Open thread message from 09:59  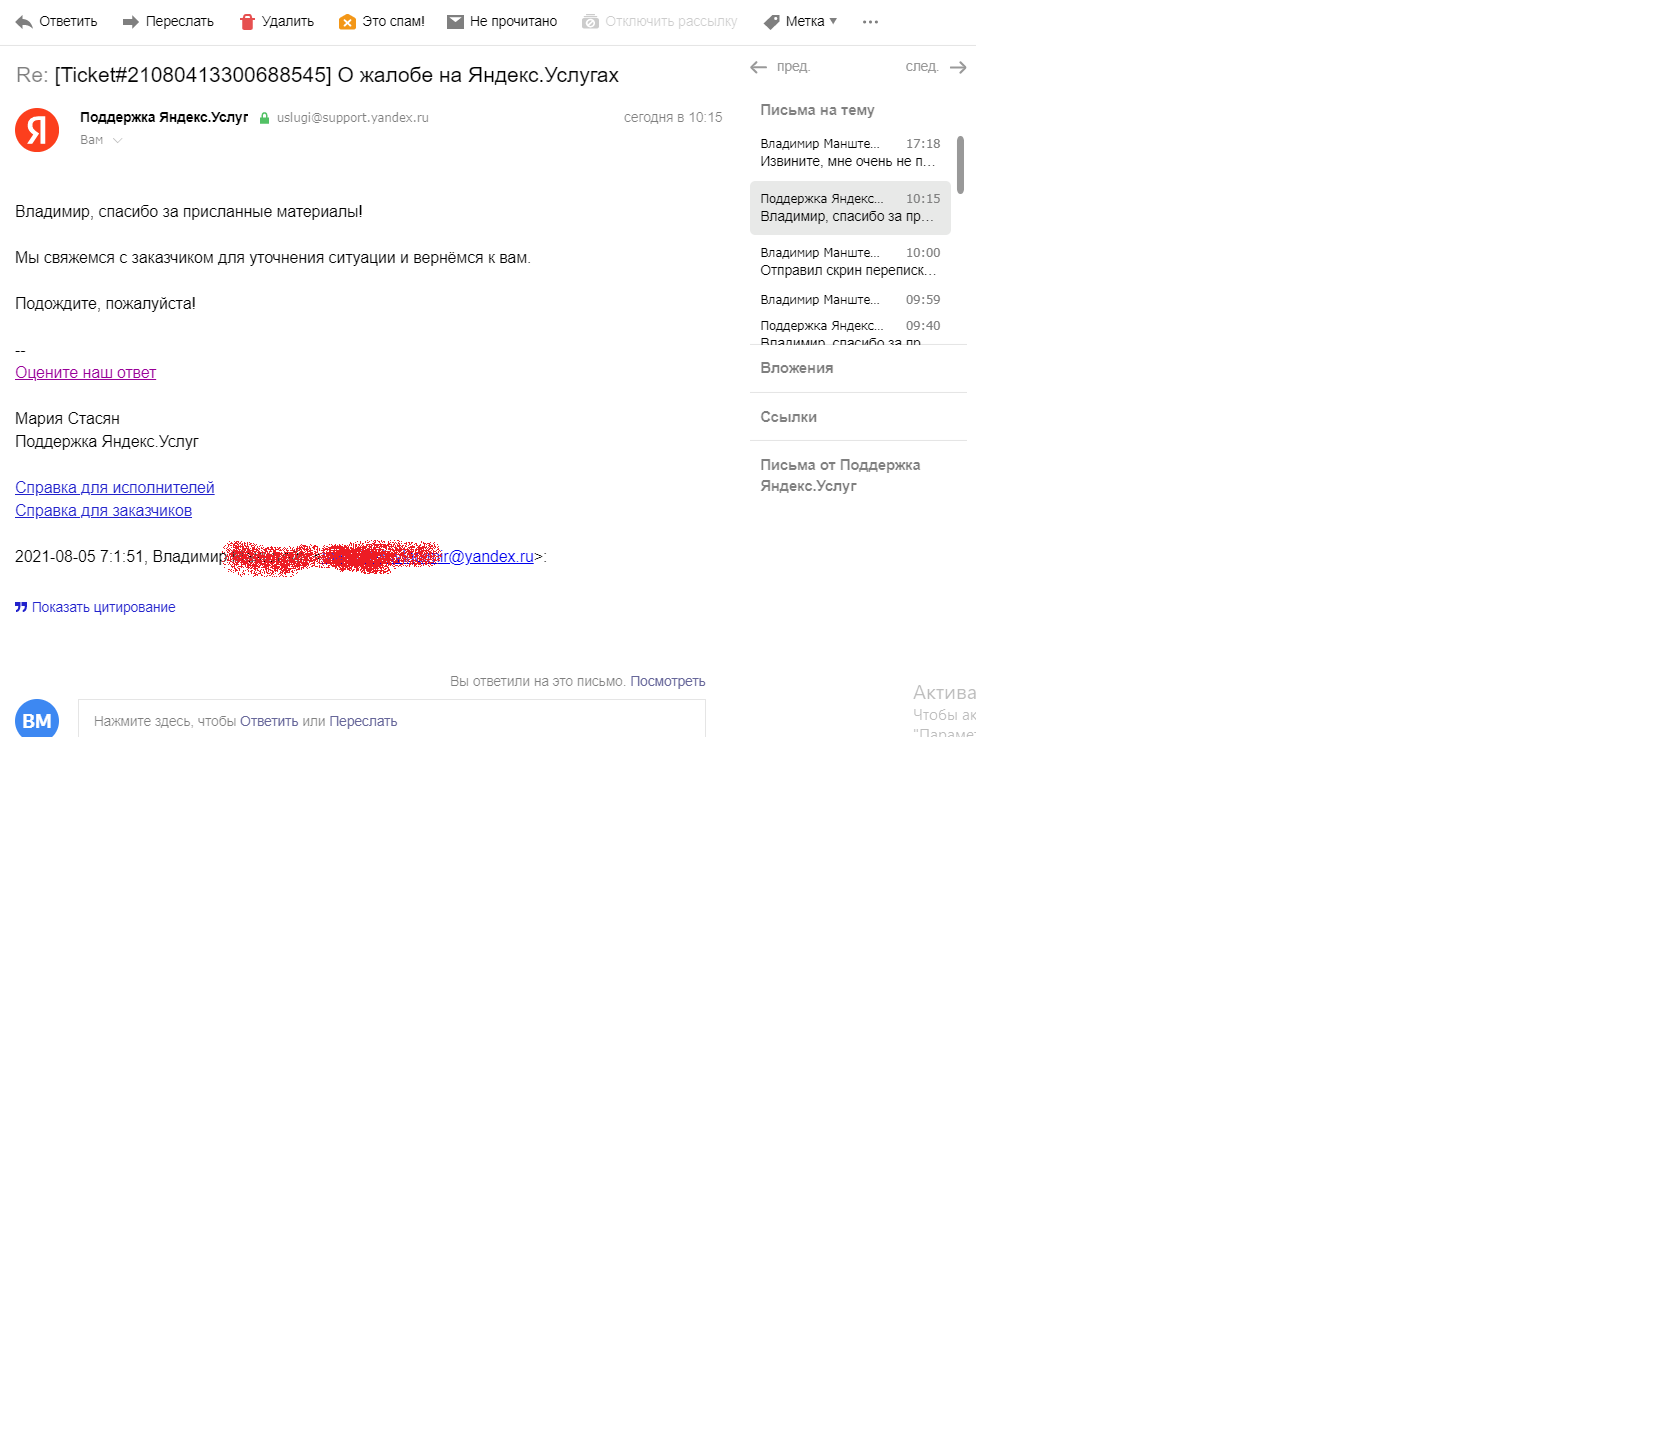point(850,300)
